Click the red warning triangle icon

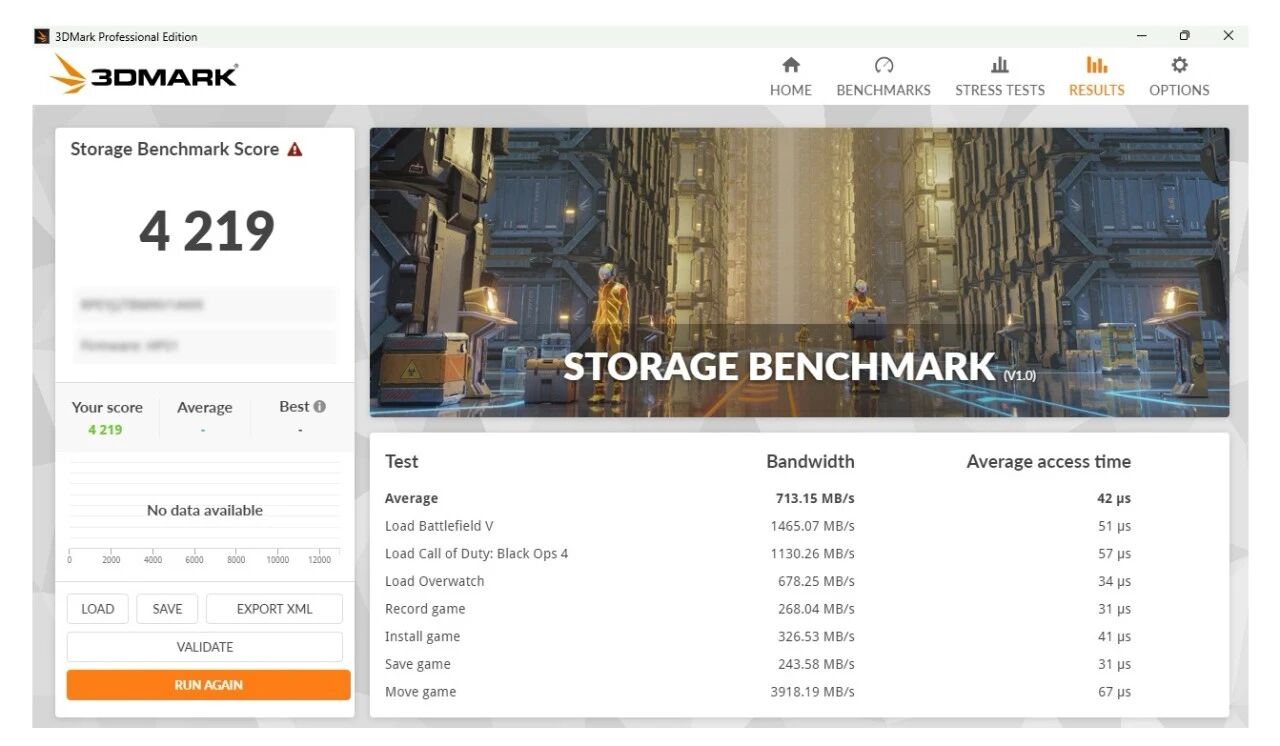point(294,149)
